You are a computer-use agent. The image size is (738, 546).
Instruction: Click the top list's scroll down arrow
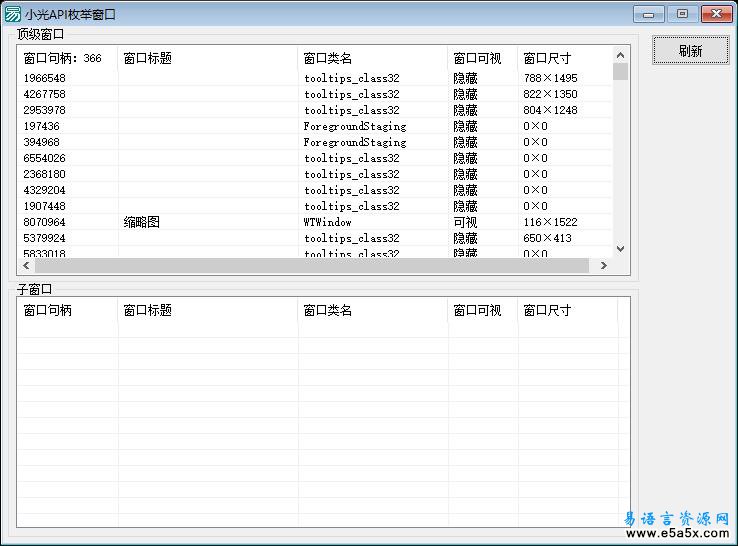(620, 249)
